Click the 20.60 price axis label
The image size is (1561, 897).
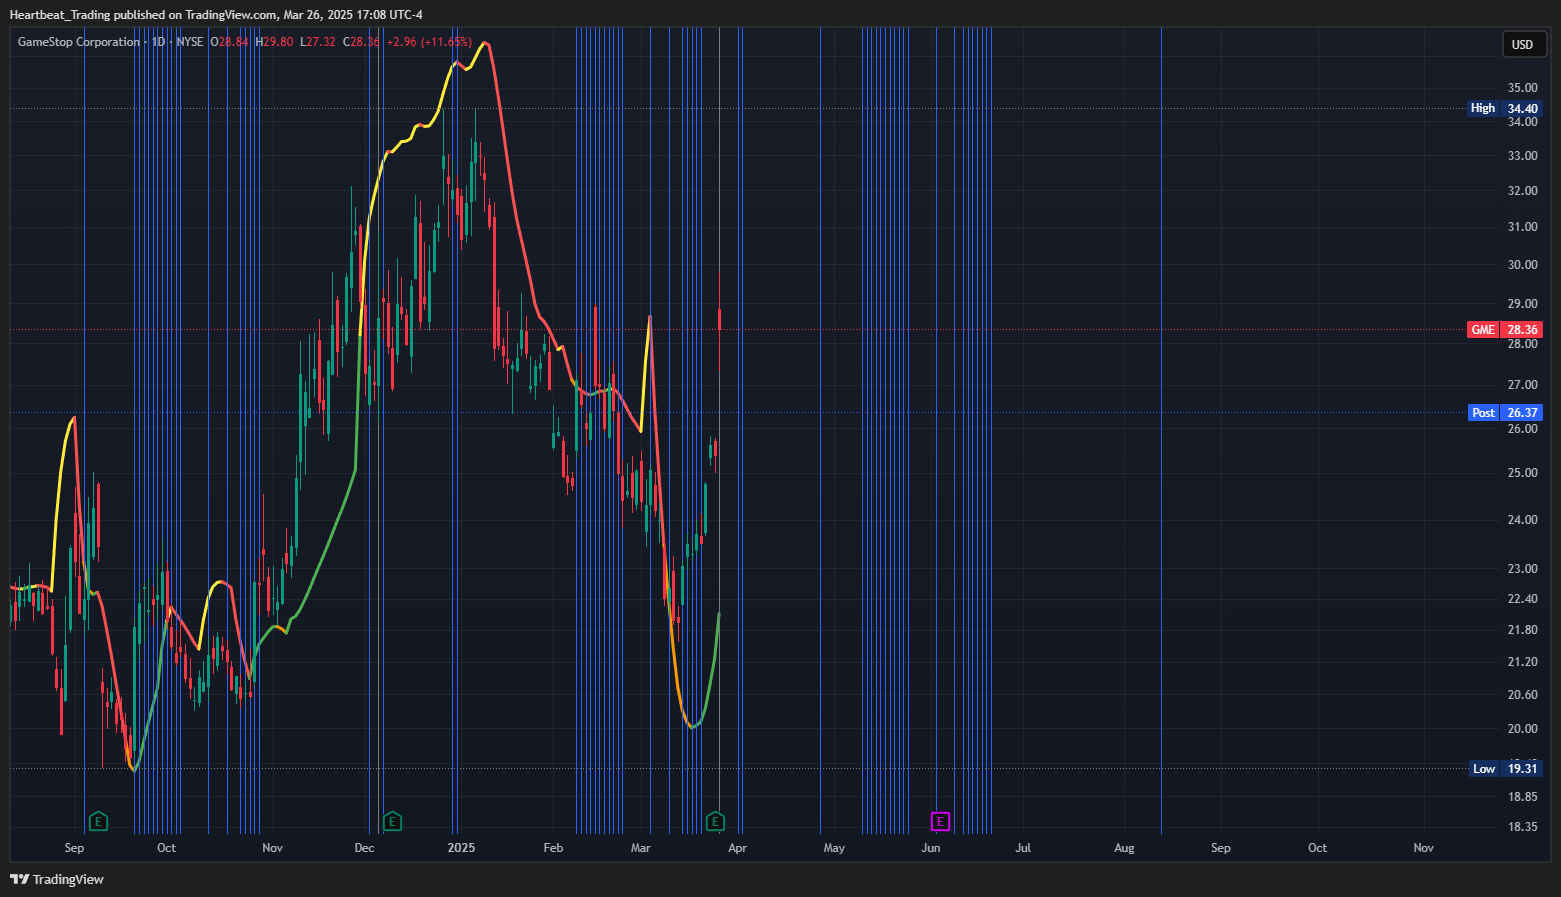(x=1523, y=695)
